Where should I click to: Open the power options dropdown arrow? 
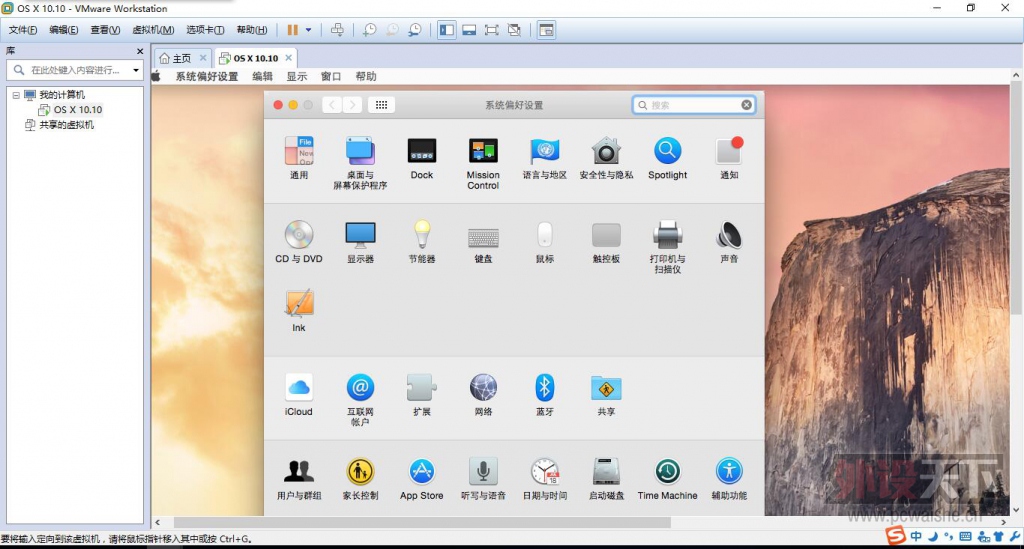coord(308,30)
